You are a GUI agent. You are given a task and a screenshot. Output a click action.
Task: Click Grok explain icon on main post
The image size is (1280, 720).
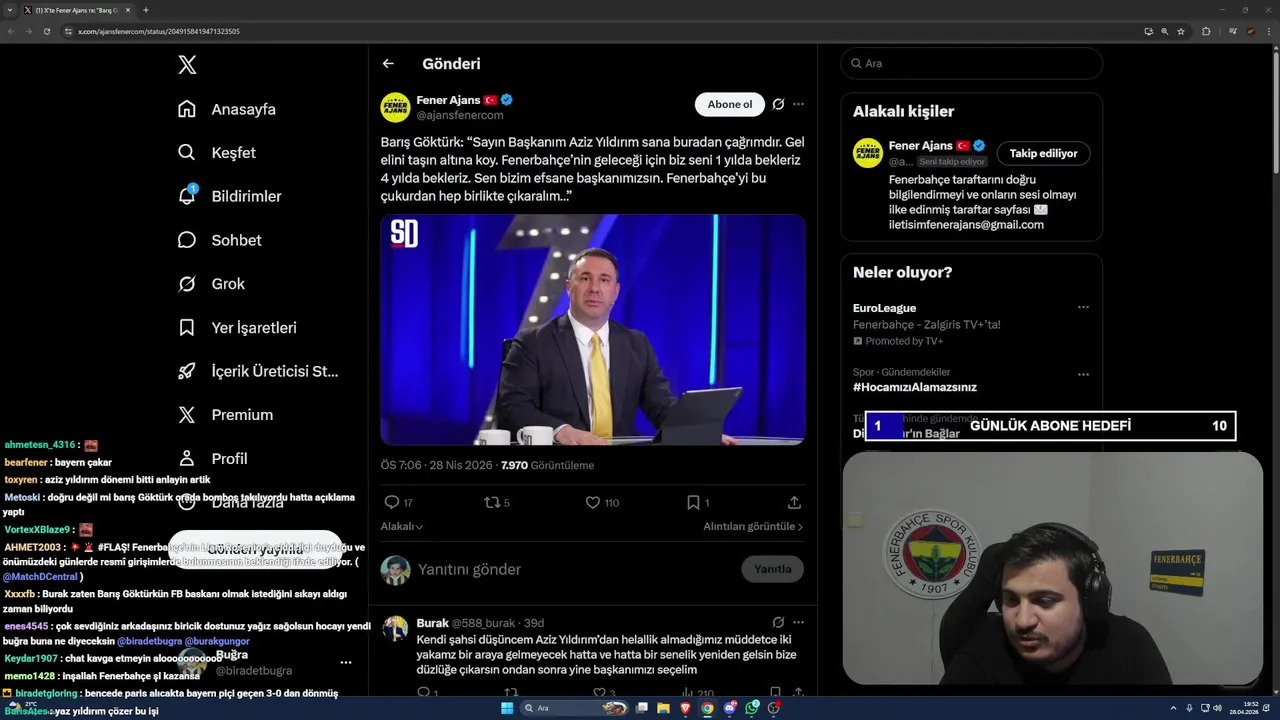[x=778, y=104]
